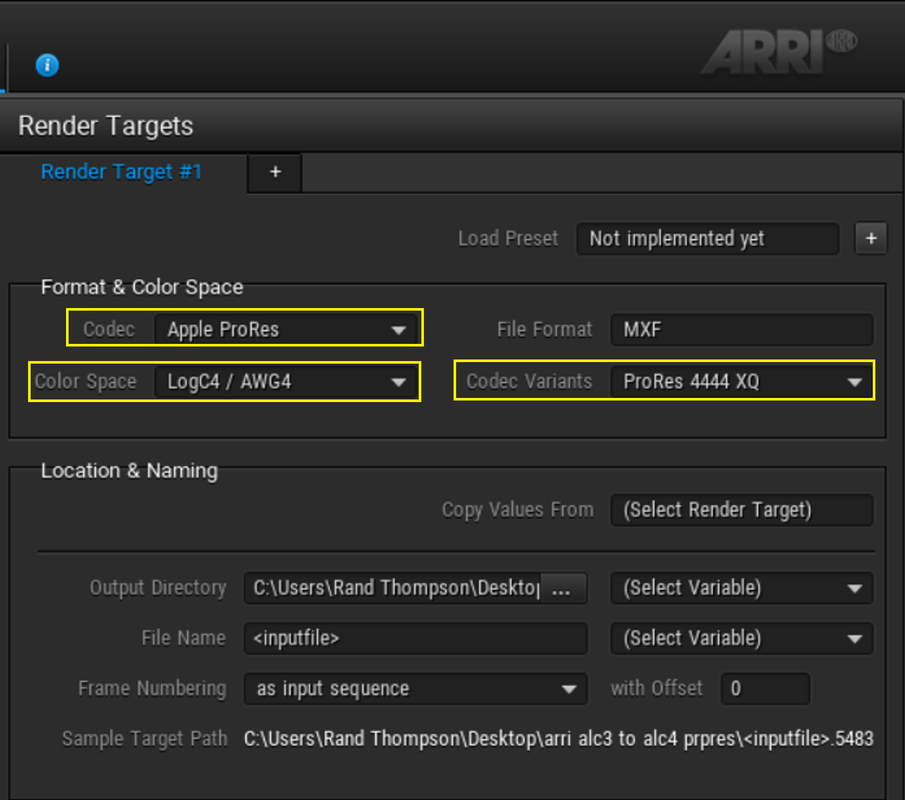
Task: Open the Load Preset field
Action: tap(708, 238)
